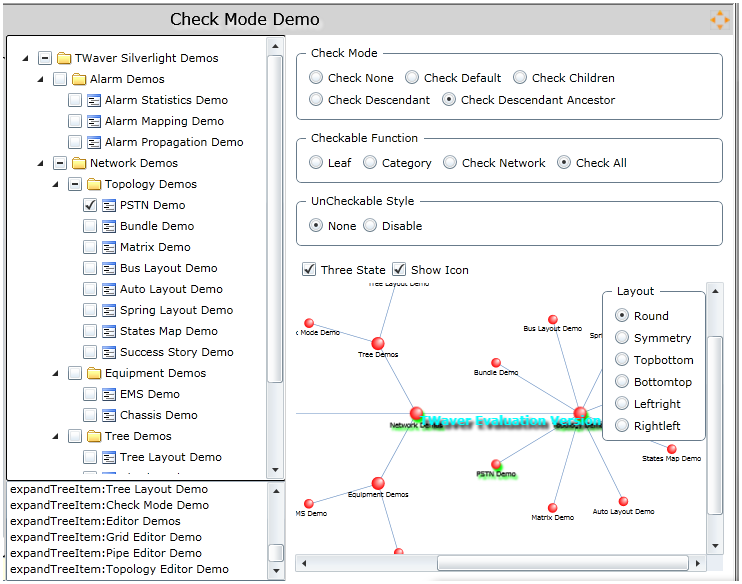This screenshot has width=742, height=584.
Task: Click the Equipment Demos folder icon
Action: coord(94,373)
